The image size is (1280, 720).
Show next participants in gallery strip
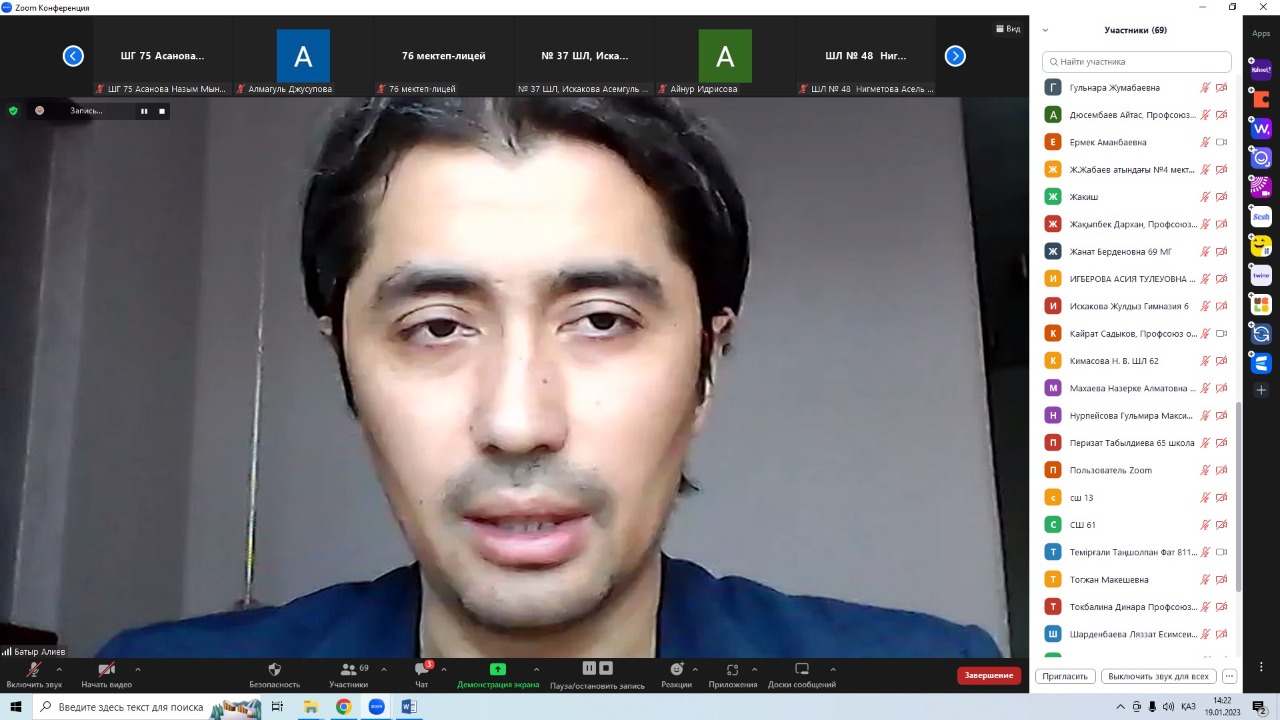(955, 56)
